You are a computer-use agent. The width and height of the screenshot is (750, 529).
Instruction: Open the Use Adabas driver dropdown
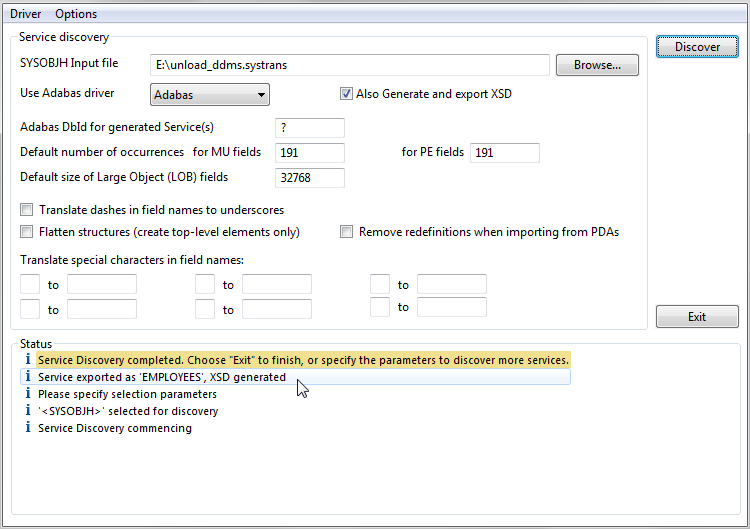point(210,95)
